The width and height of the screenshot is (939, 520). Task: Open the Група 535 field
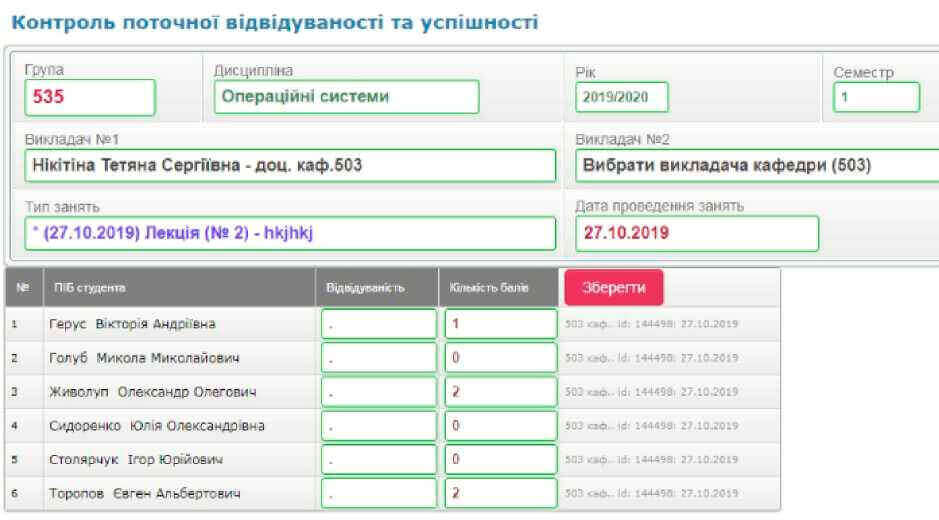90,97
